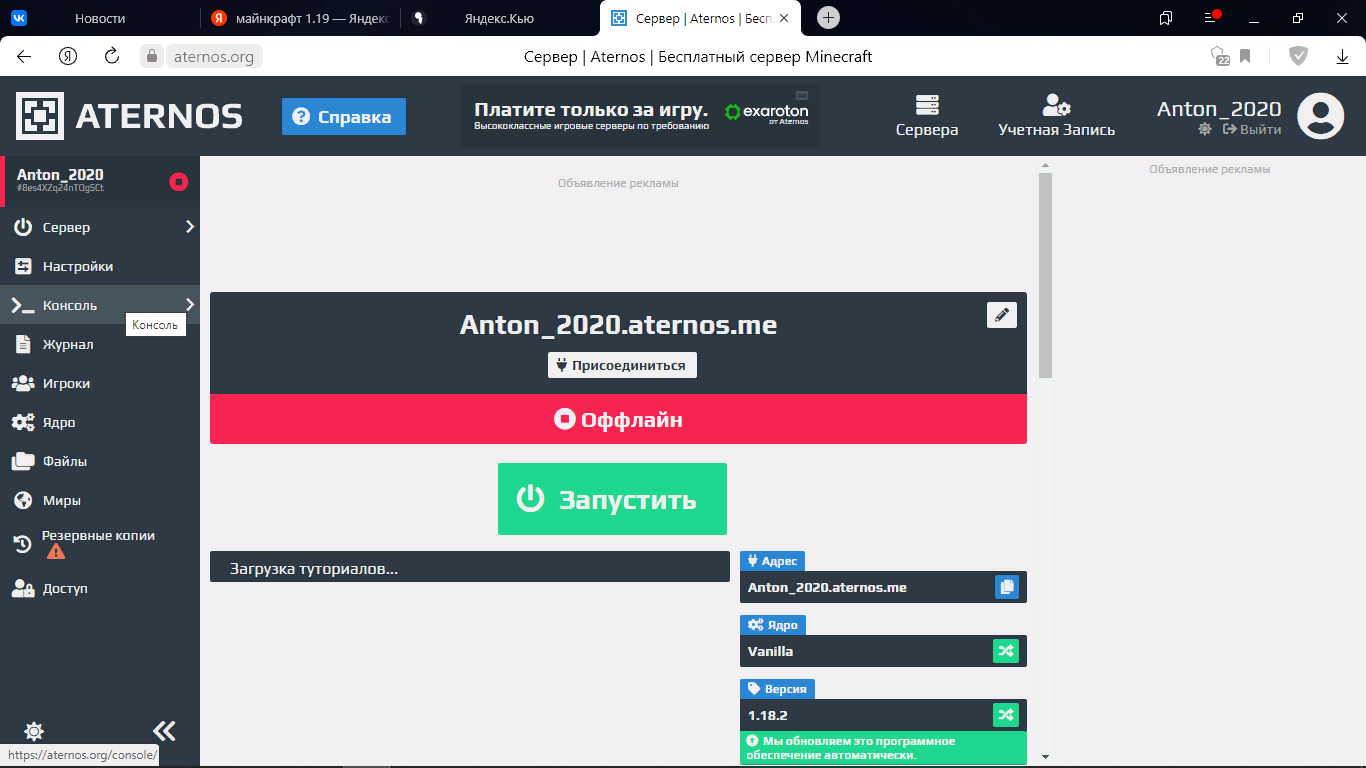Close the Aternos server tab
The width and height of the screenshot is (1366, 768).
coord(783,18)
